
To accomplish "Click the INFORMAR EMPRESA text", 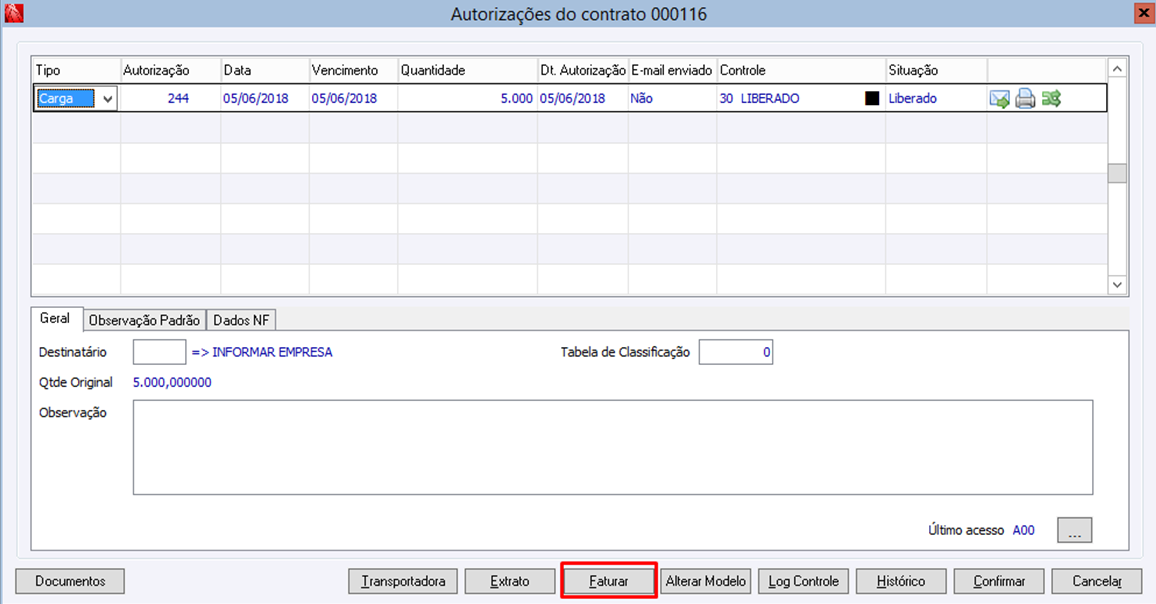I will tap(272, 353).
